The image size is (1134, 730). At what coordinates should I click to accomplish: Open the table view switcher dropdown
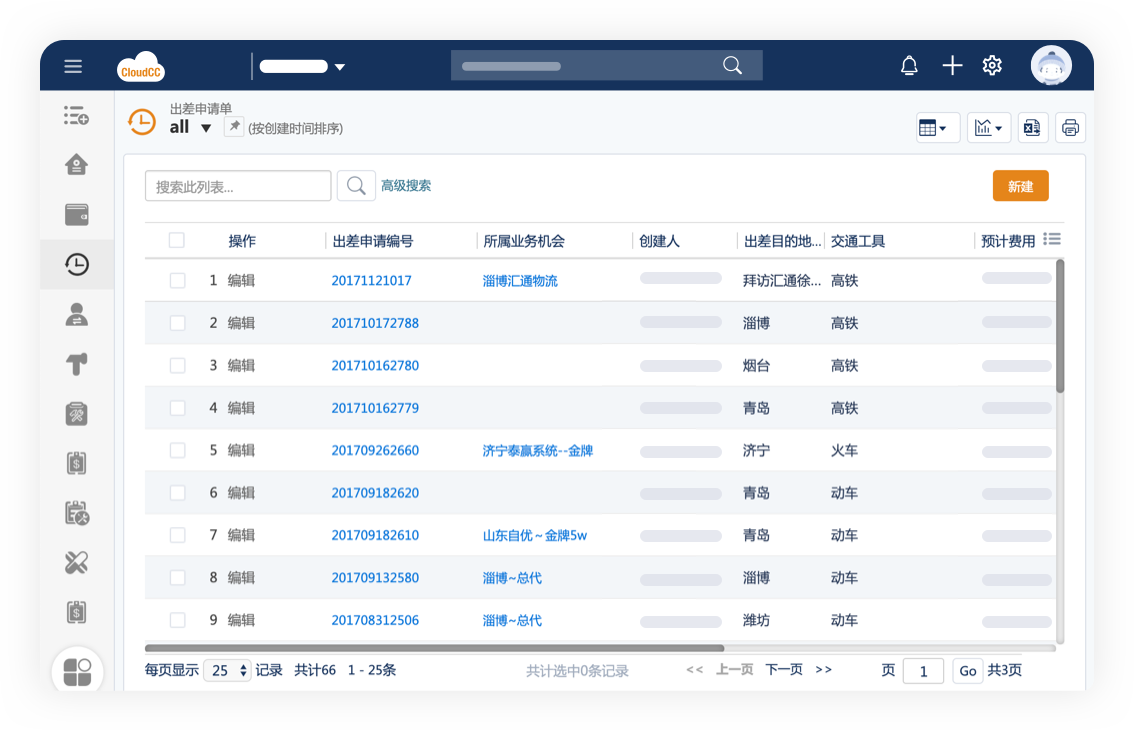pyautogui.click(x=937, y=127)
